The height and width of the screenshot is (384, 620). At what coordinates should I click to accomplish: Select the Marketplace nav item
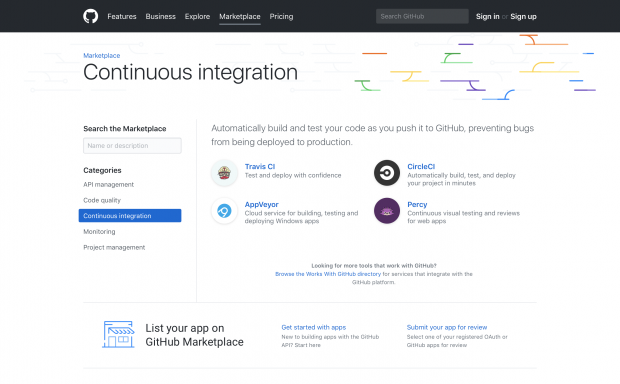click(240, 16)
